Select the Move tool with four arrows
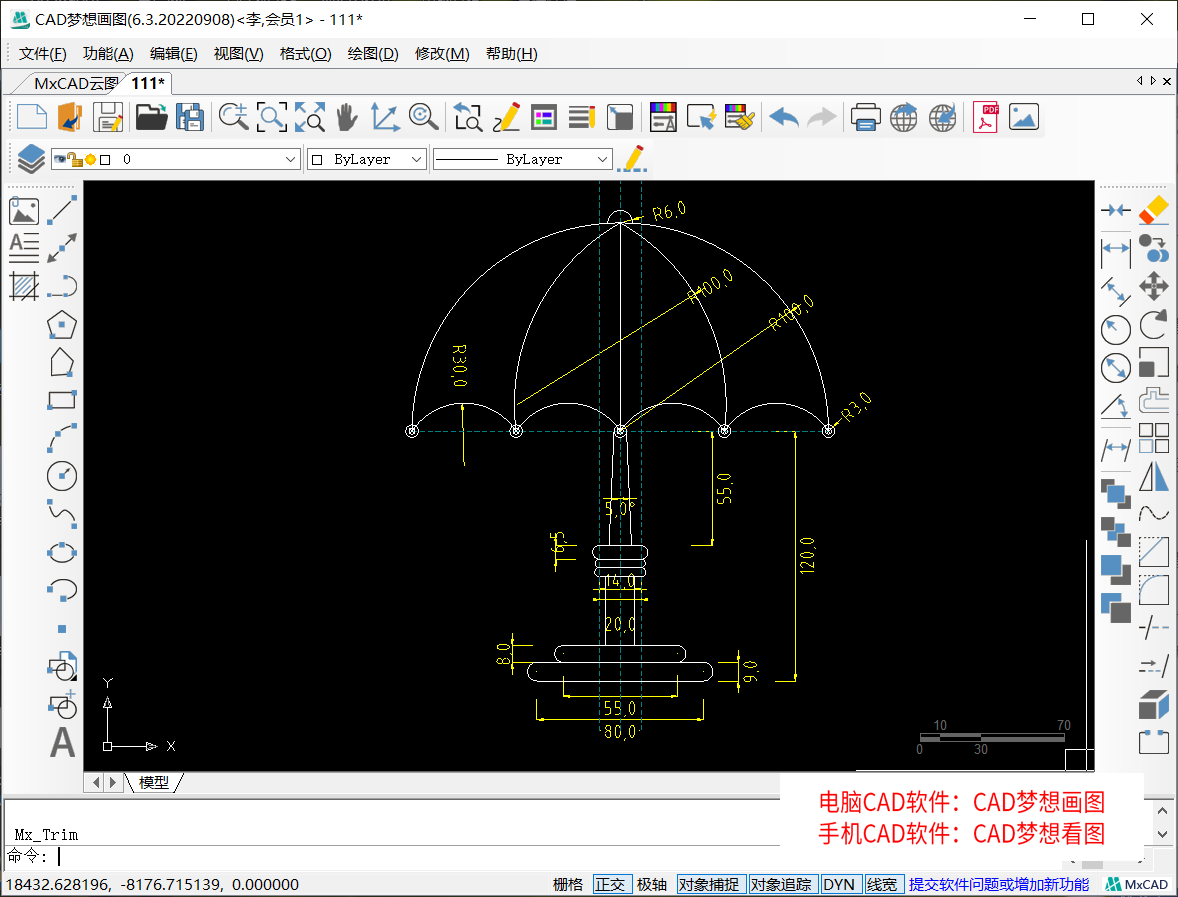This screenshot has width=1178, height=897. point(1153,286)
